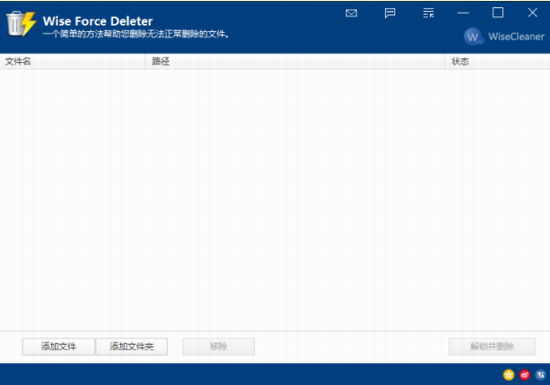
Task: Sort by the 路径 column header
Action: point(295,61)
